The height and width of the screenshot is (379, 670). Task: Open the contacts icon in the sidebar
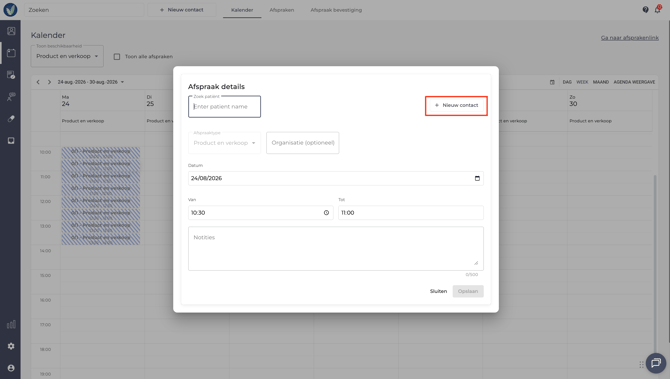[11, 31]
